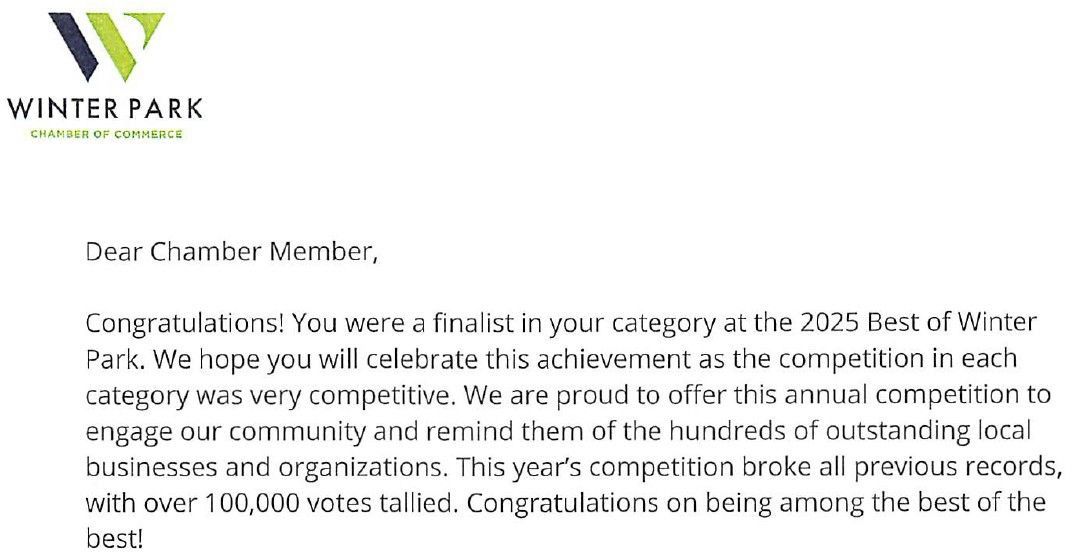Click the word 'Congratulations!' starting the paragraph
This screenshot has height=558, width=1087.
coord(160,323)
